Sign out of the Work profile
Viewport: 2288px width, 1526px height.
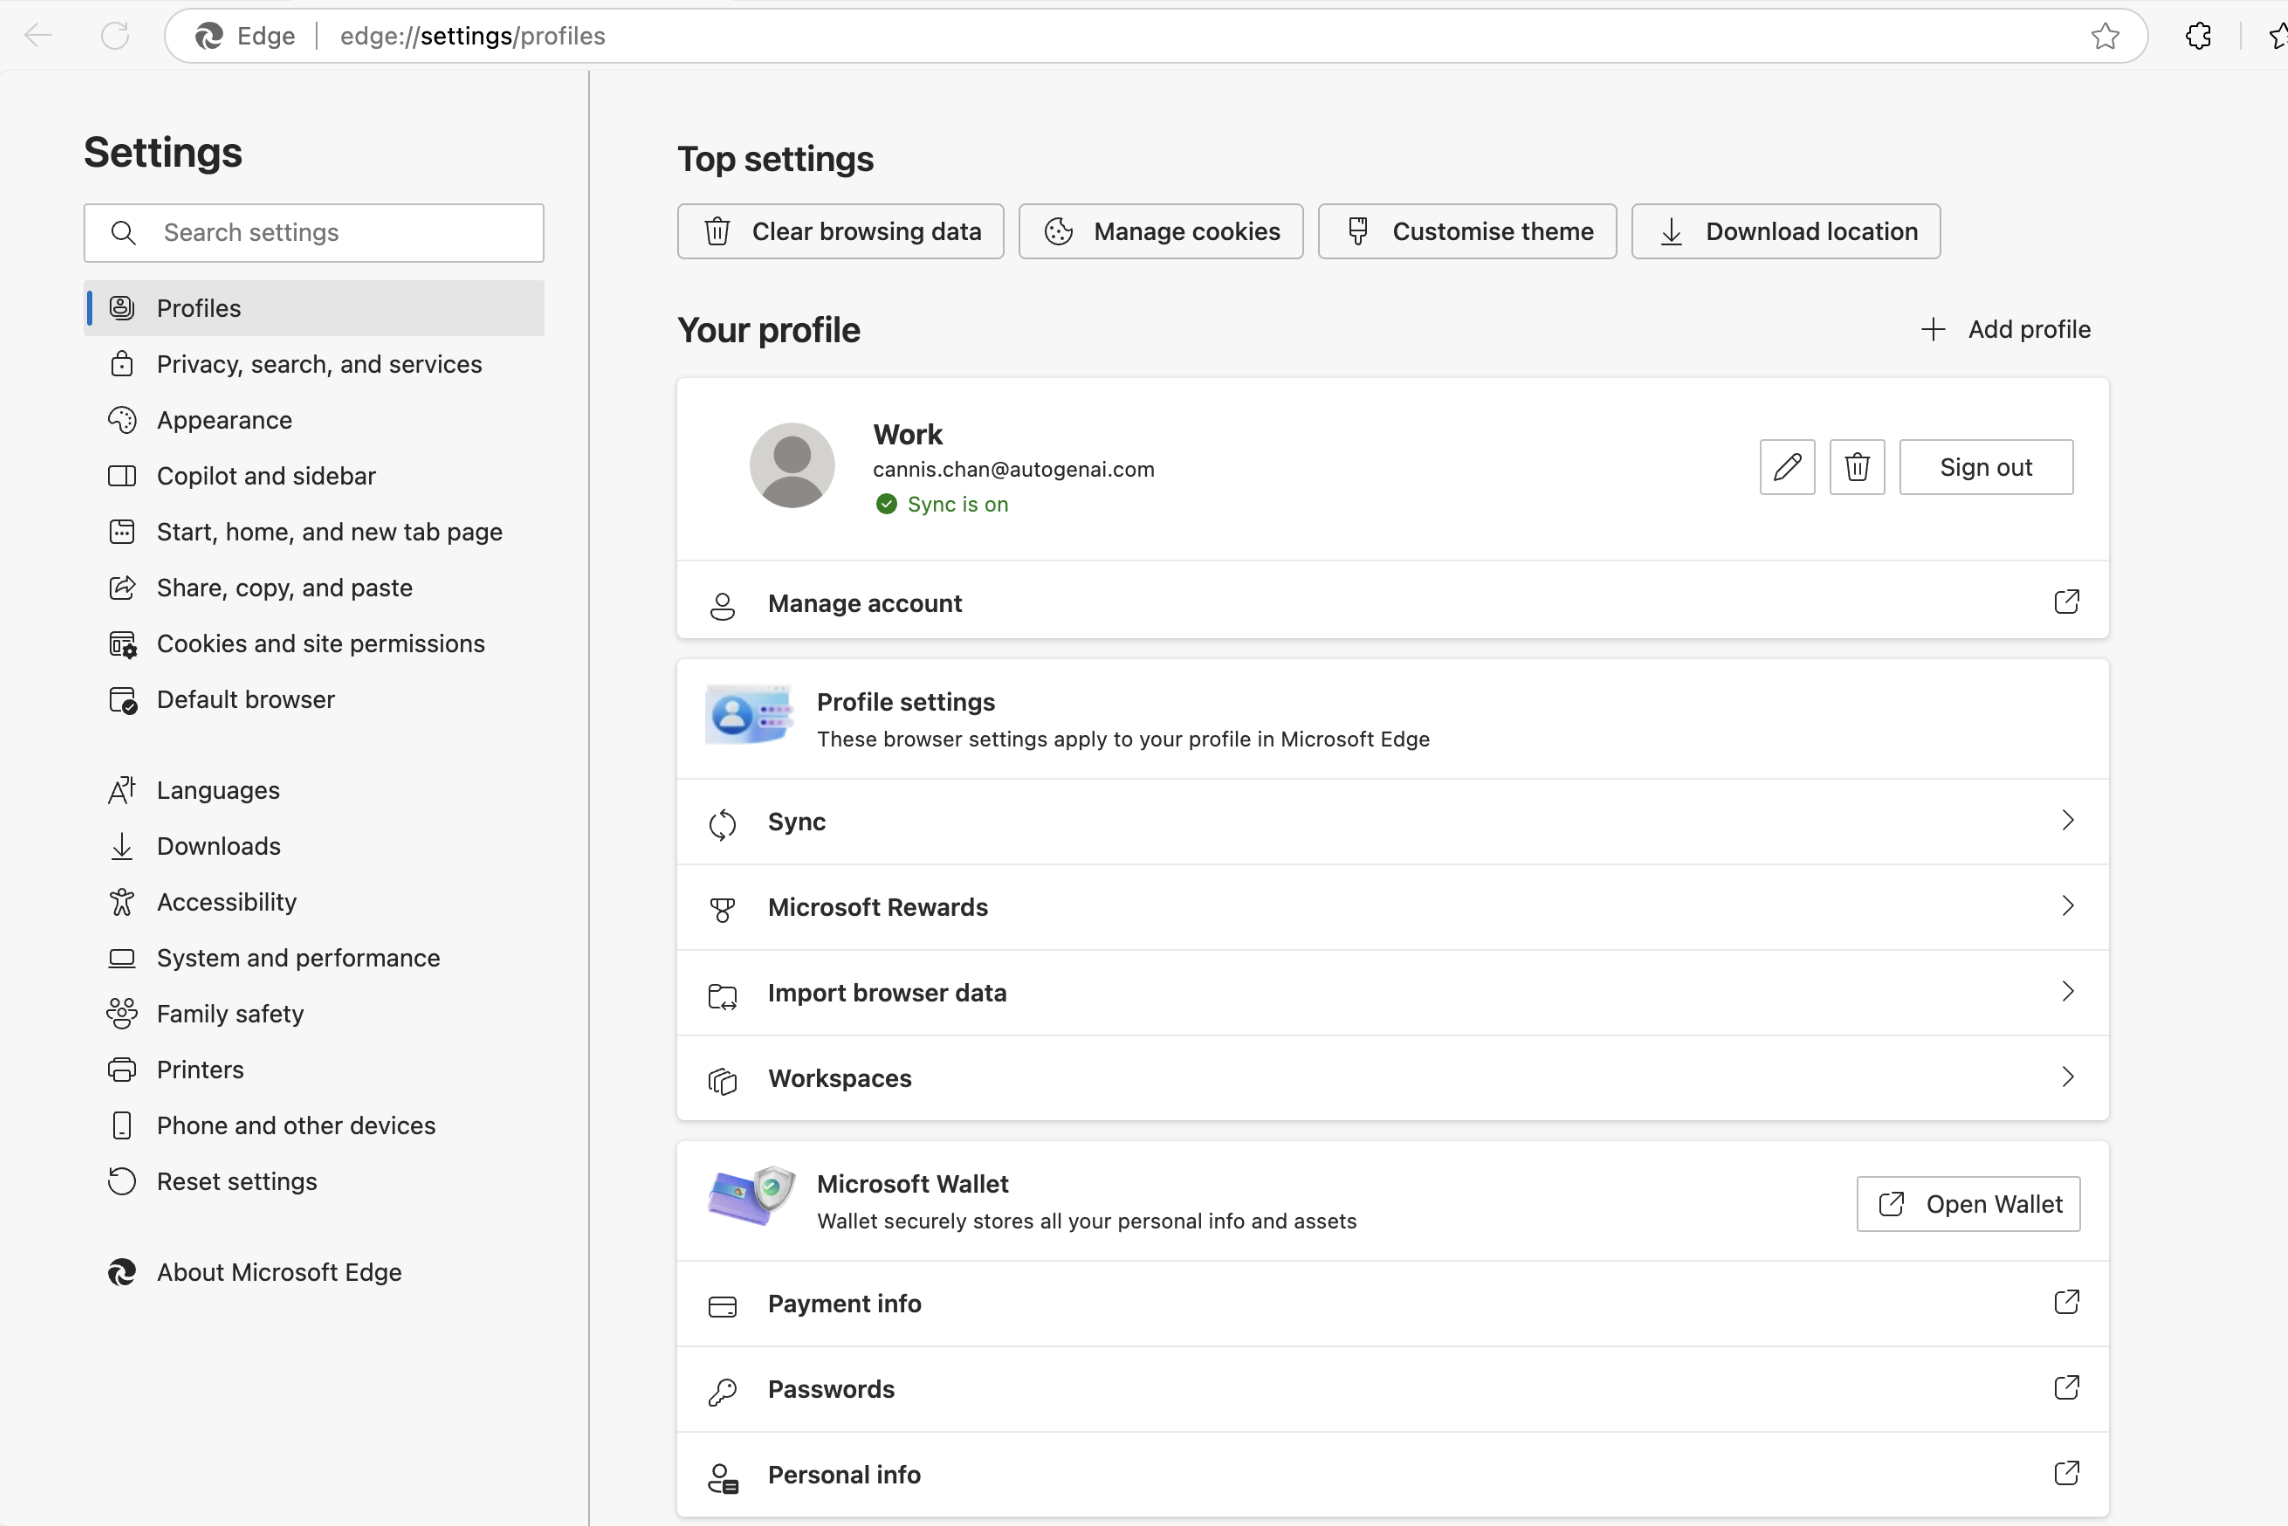click(1986, 467)
